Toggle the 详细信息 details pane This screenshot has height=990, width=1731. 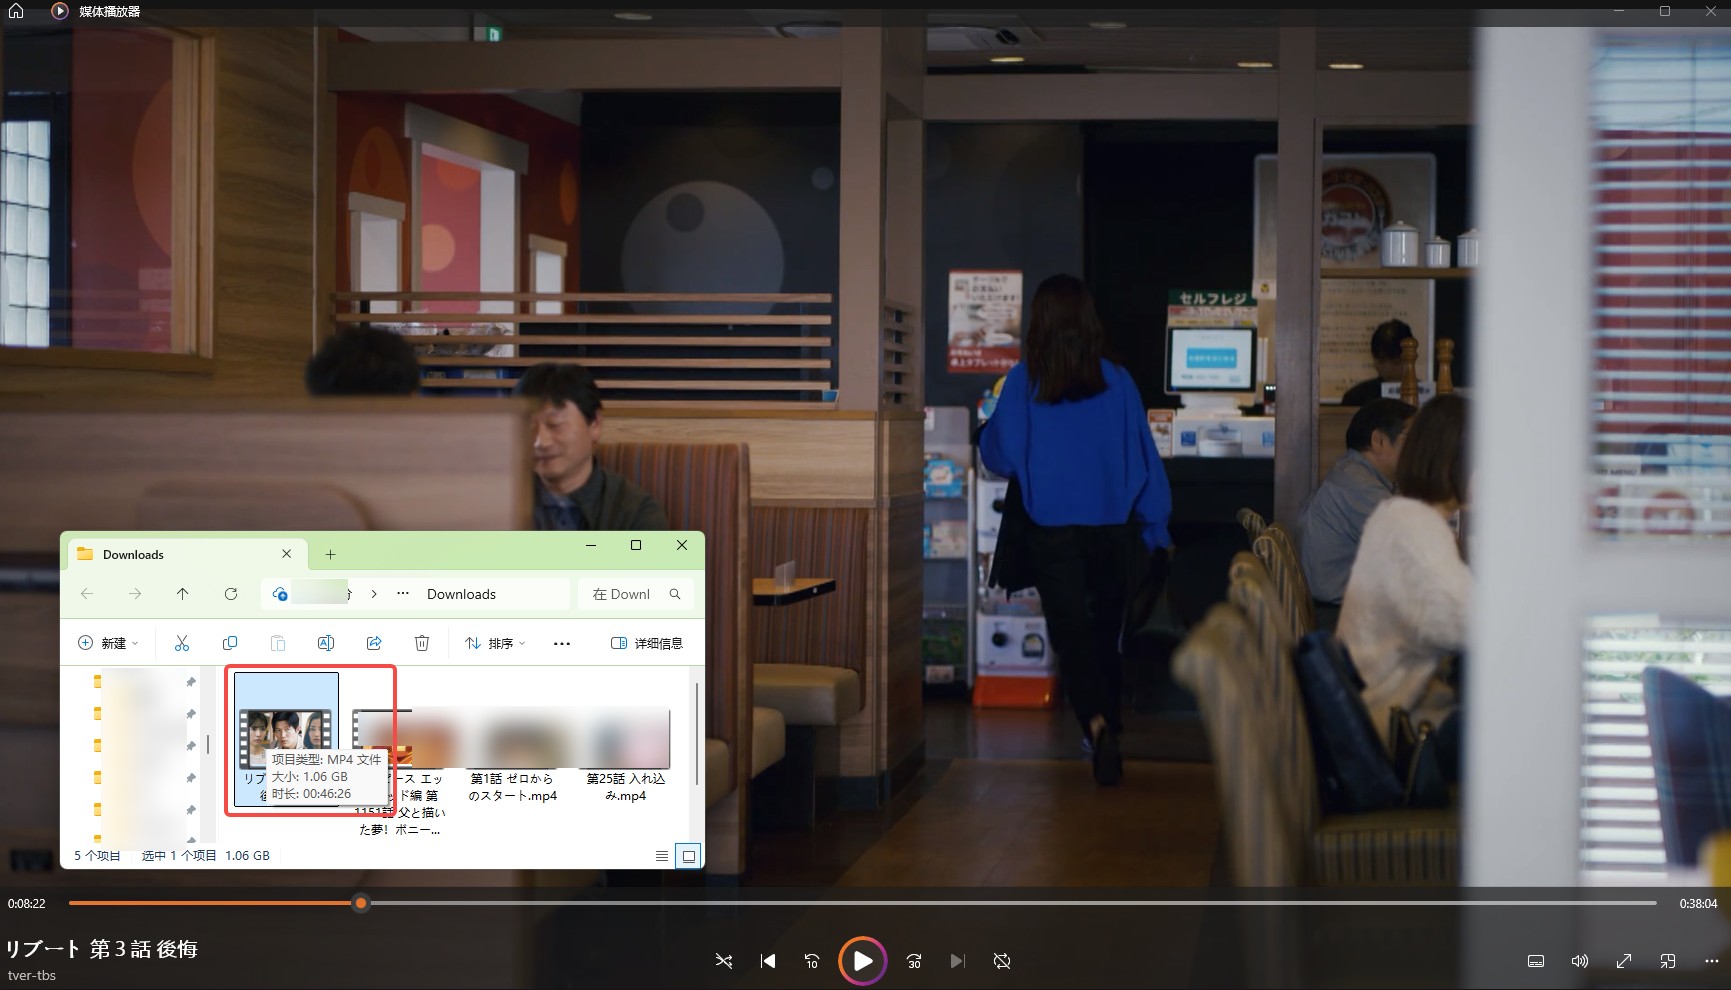647,643
